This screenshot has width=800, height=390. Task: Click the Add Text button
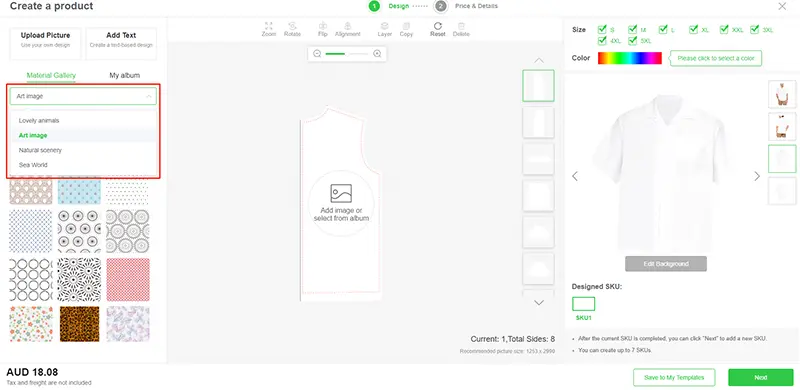[x=121, y=43]
